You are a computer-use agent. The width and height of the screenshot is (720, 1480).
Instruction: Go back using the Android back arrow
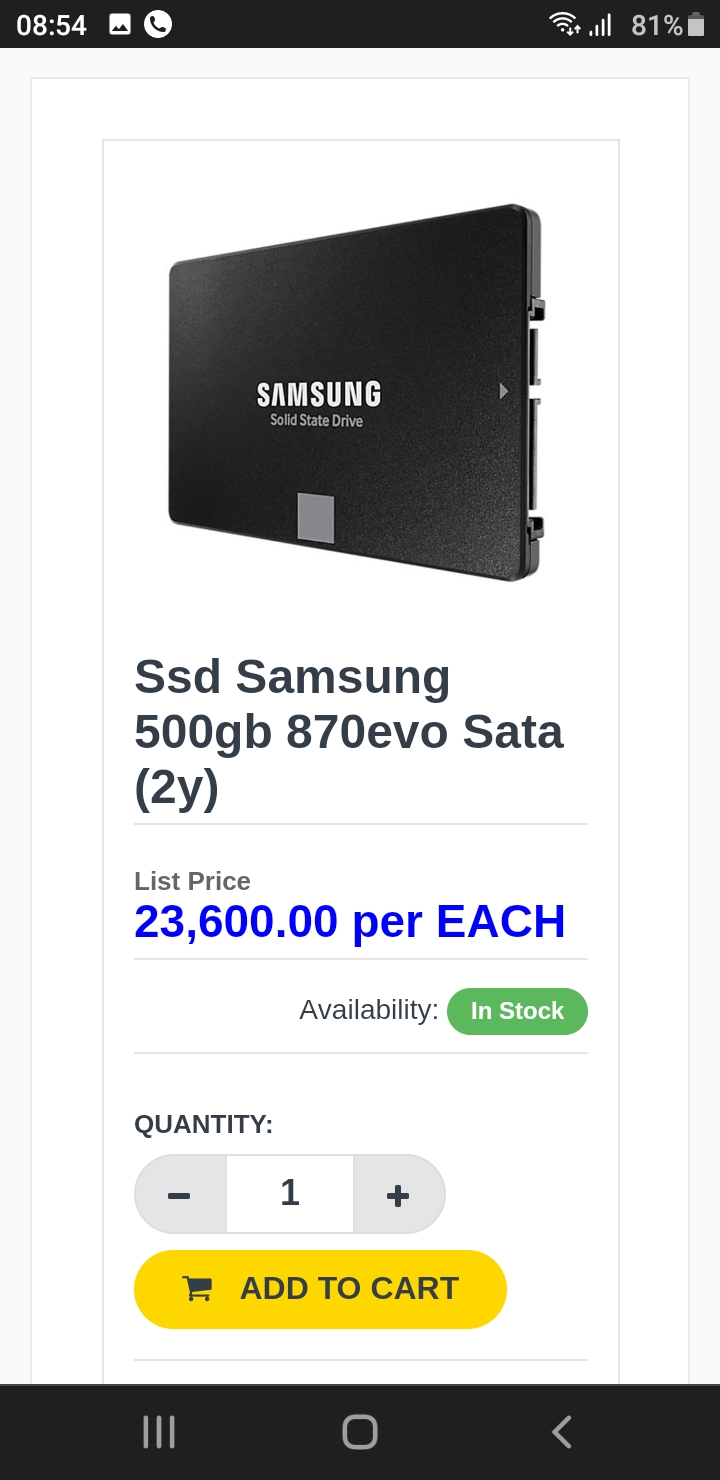click(562, 1432)
